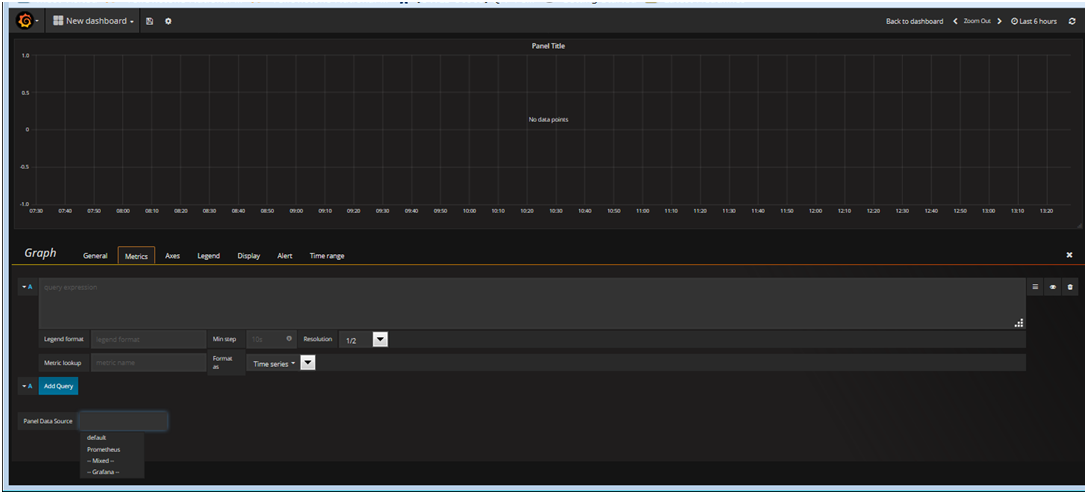Switch to the Alert tab
Screen dimensions: 1087x494
coord(284,256)
